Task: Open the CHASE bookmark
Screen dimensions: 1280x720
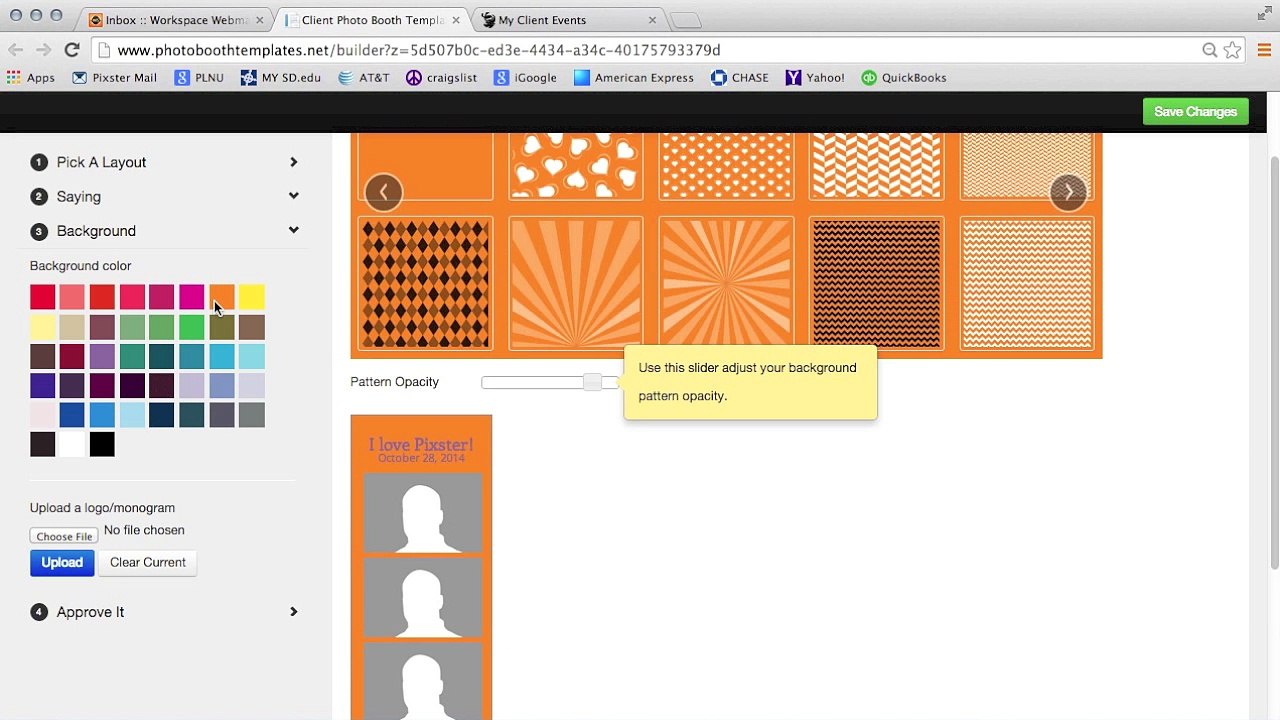Action: 740,78
